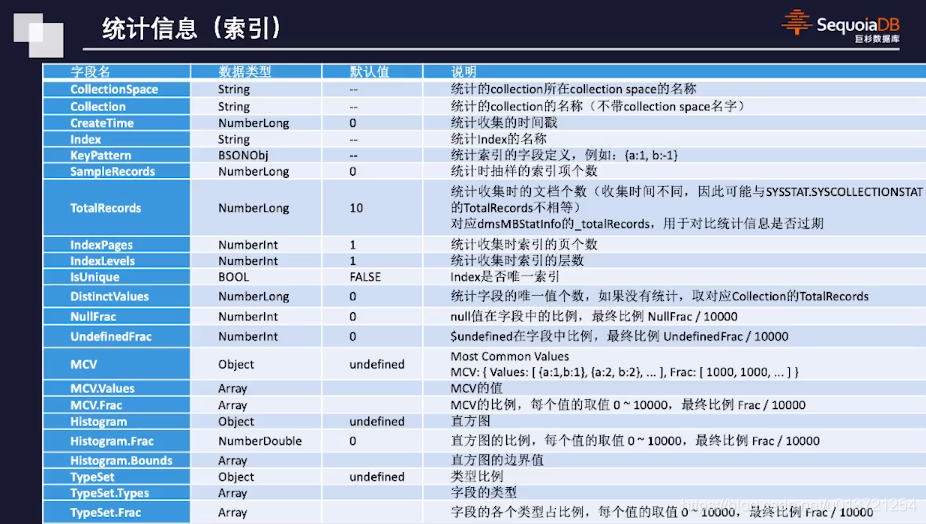
Task: Select description '字段的类型' in TypeSet.Types row
Action: tap(483, 493)
